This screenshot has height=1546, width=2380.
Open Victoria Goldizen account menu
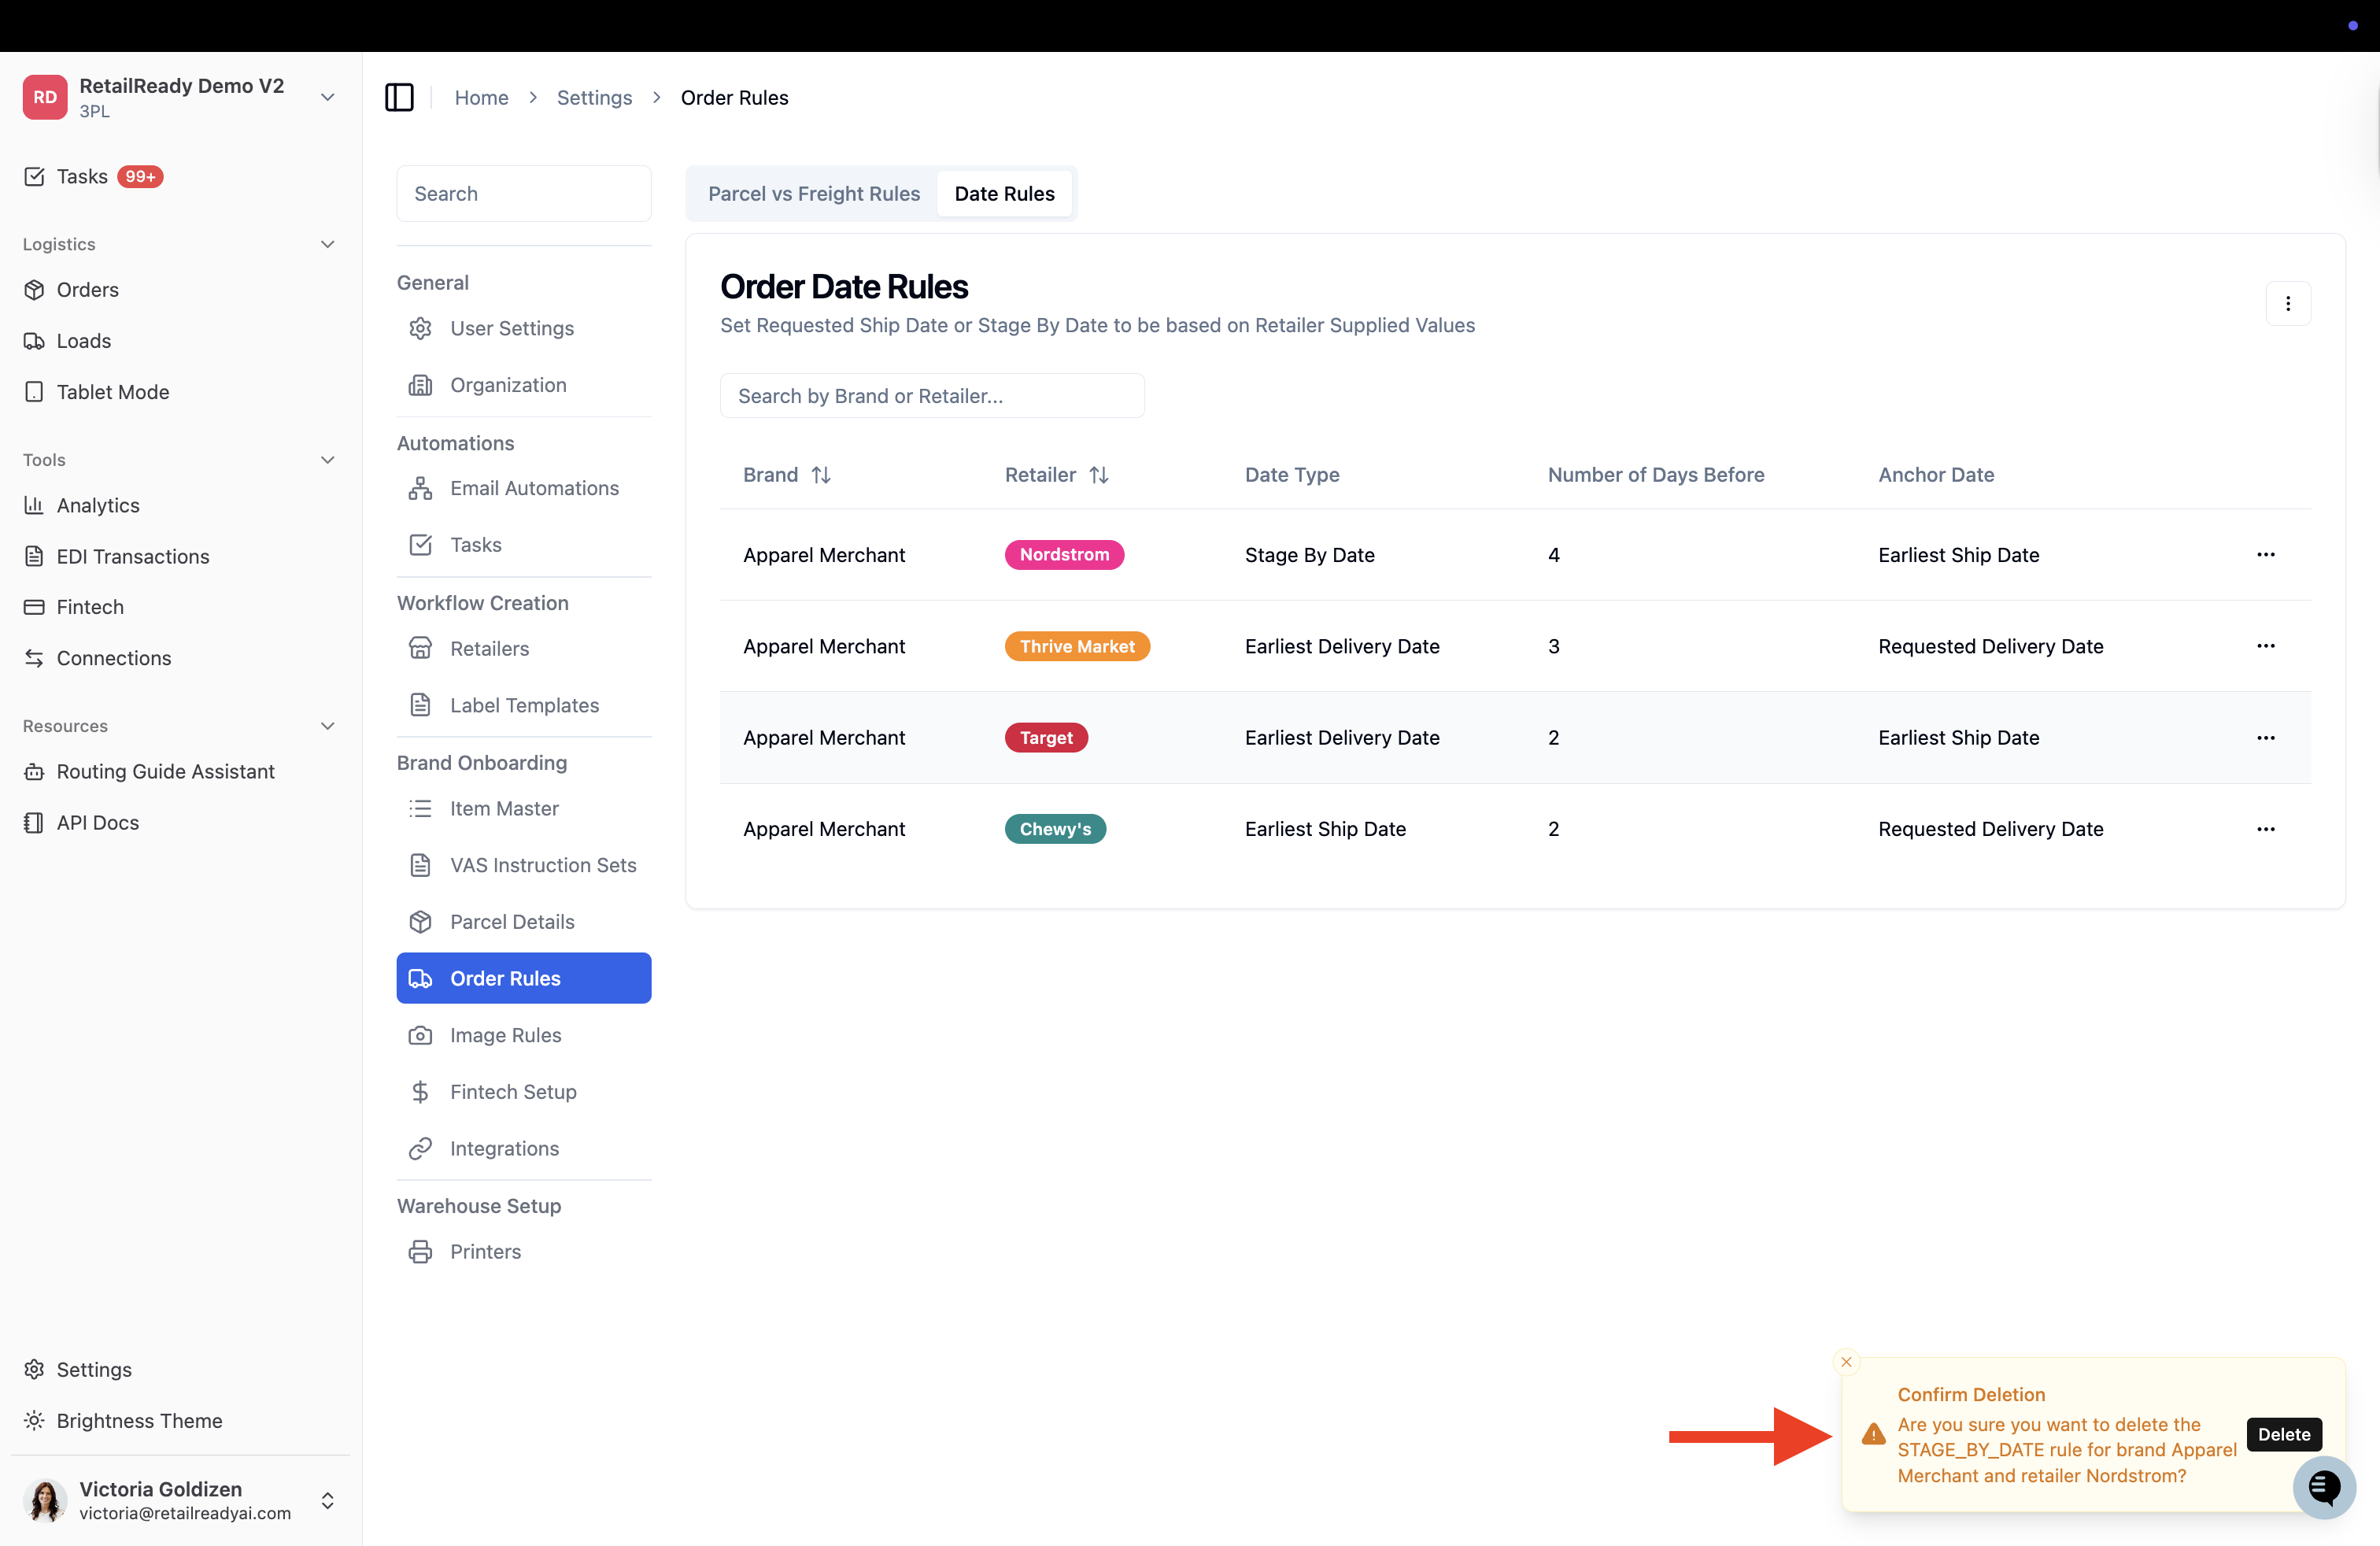pyautogui.click(x=180, y=1500)
